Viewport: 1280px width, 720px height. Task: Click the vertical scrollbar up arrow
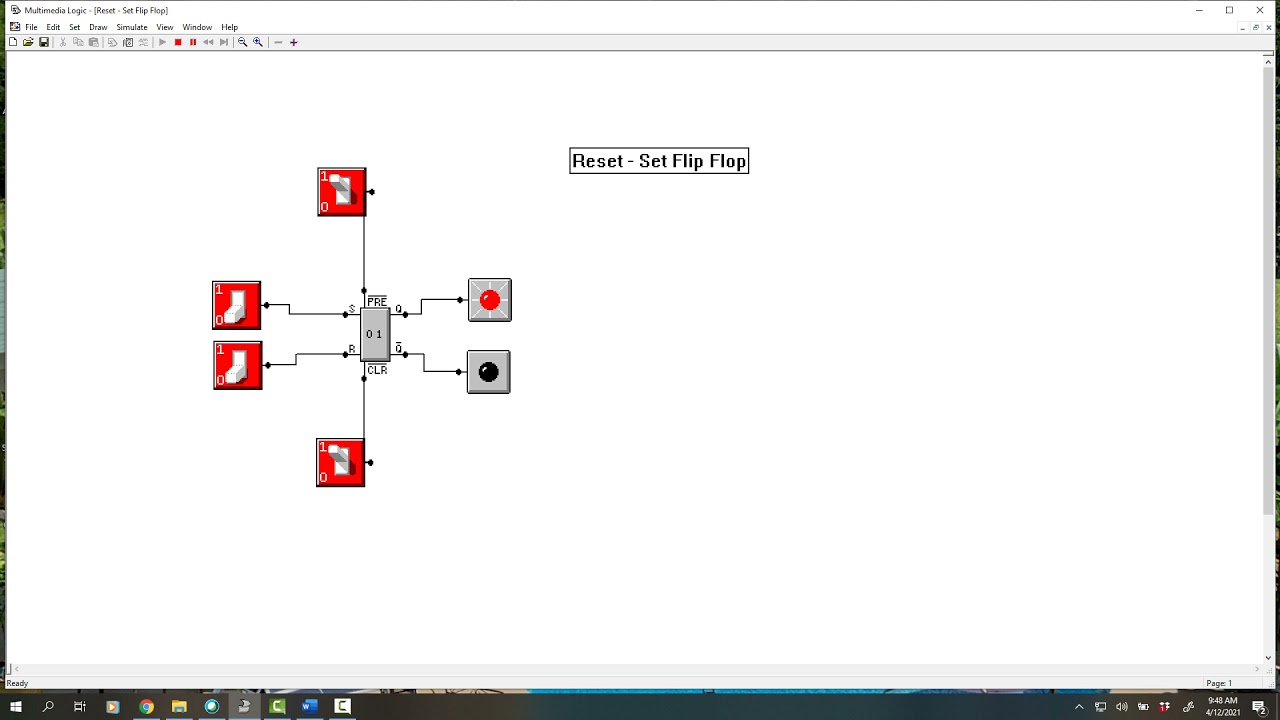[x=1268, y=61]
